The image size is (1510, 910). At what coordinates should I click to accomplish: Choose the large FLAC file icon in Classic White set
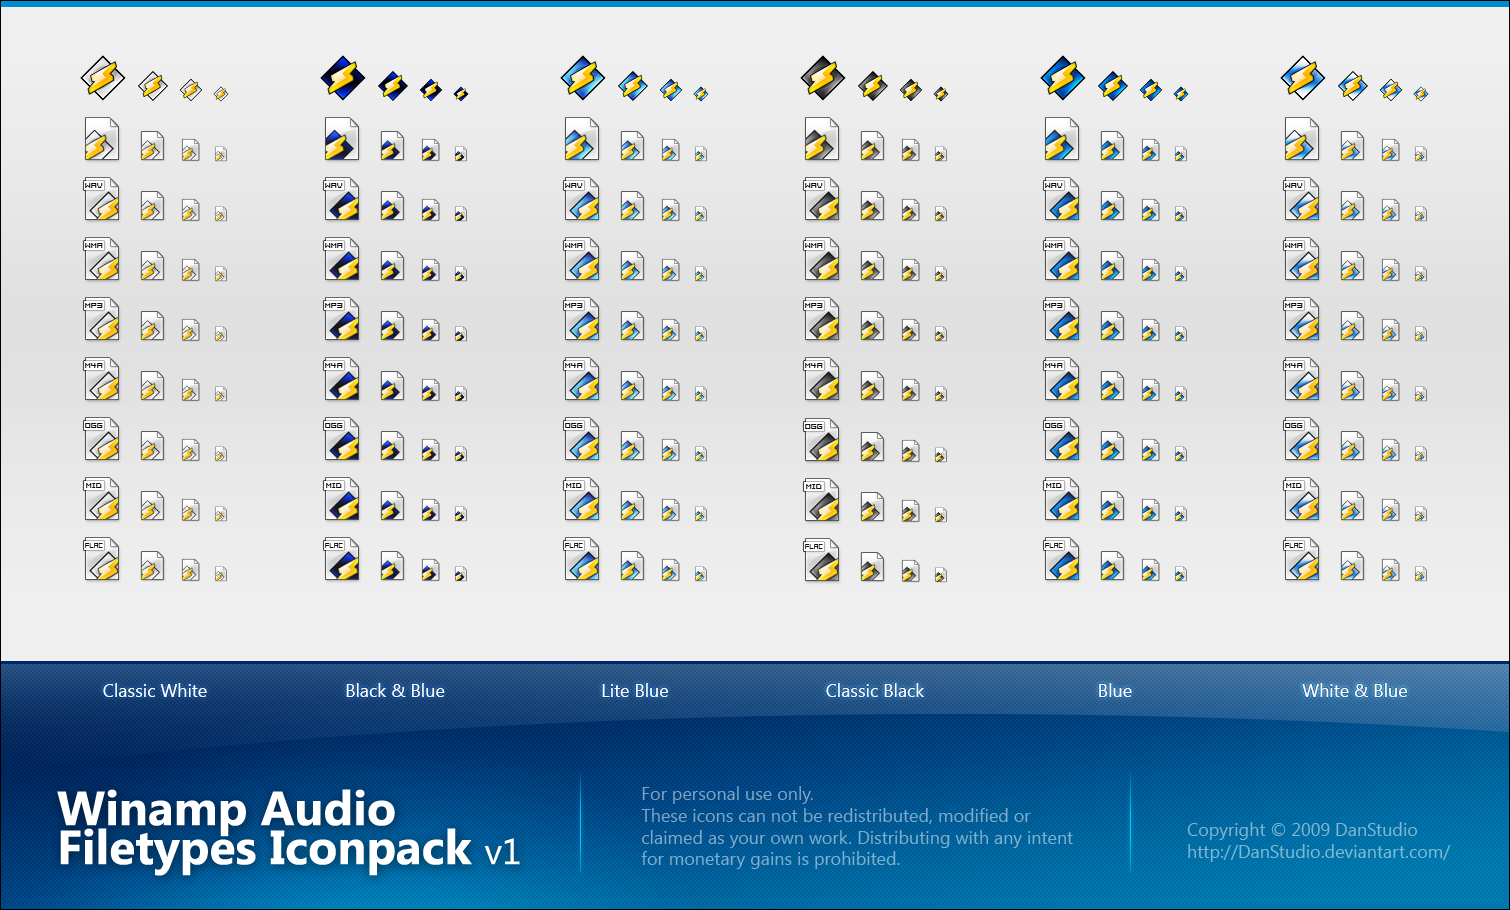(102, 559)
